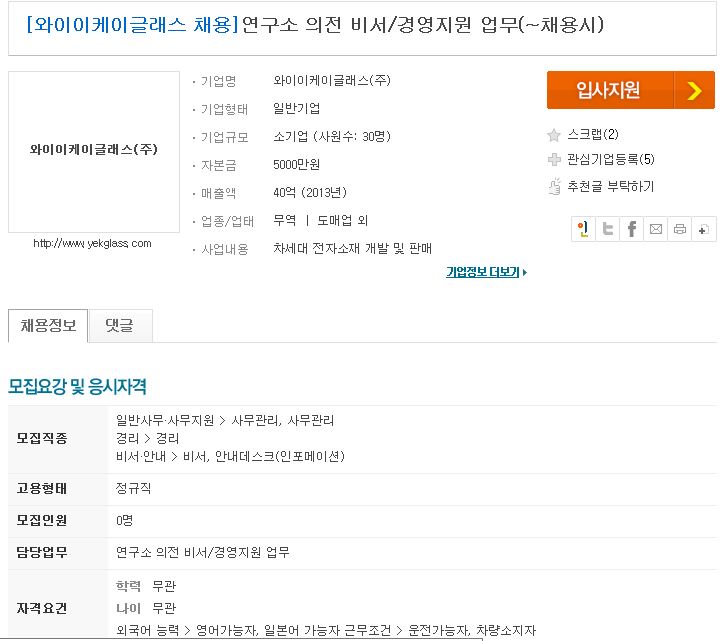The width and height of the screenshot is (723, 641).
Task: Click the yellow arrow on apply button
Action: 694,90
